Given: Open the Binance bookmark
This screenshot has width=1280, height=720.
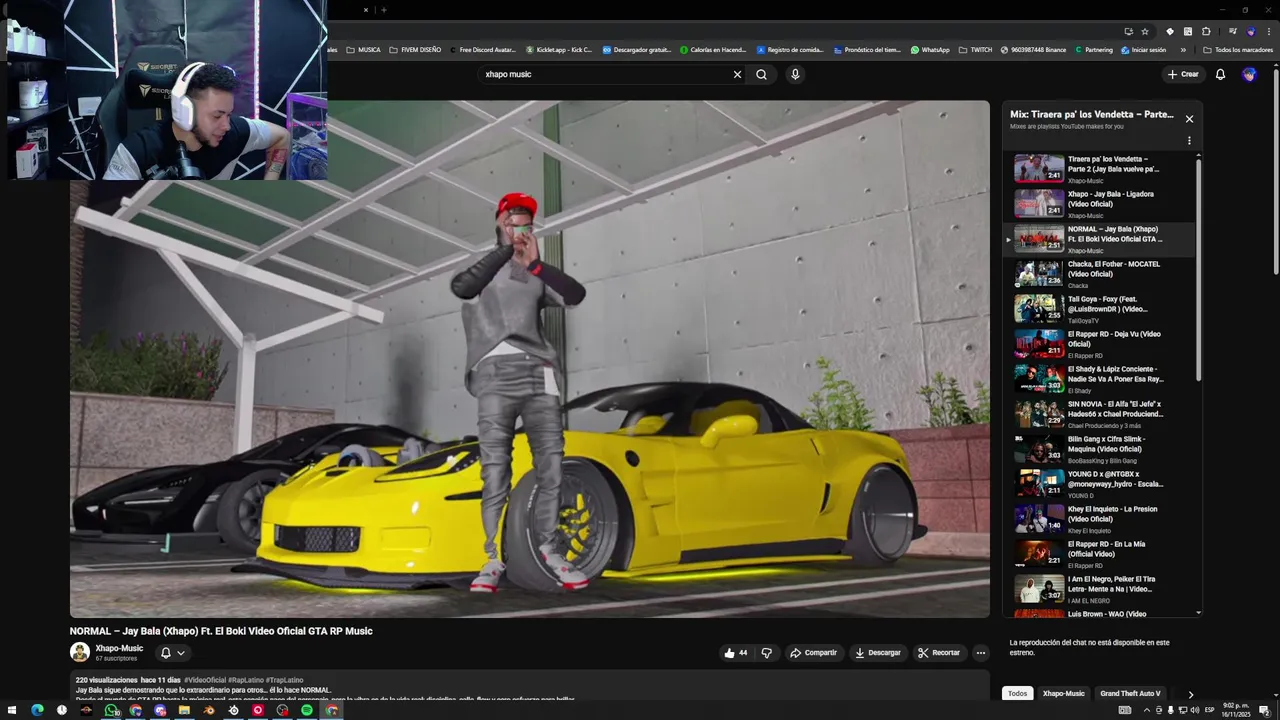Looking at the screenshot, I should [x=1033, y=50].
